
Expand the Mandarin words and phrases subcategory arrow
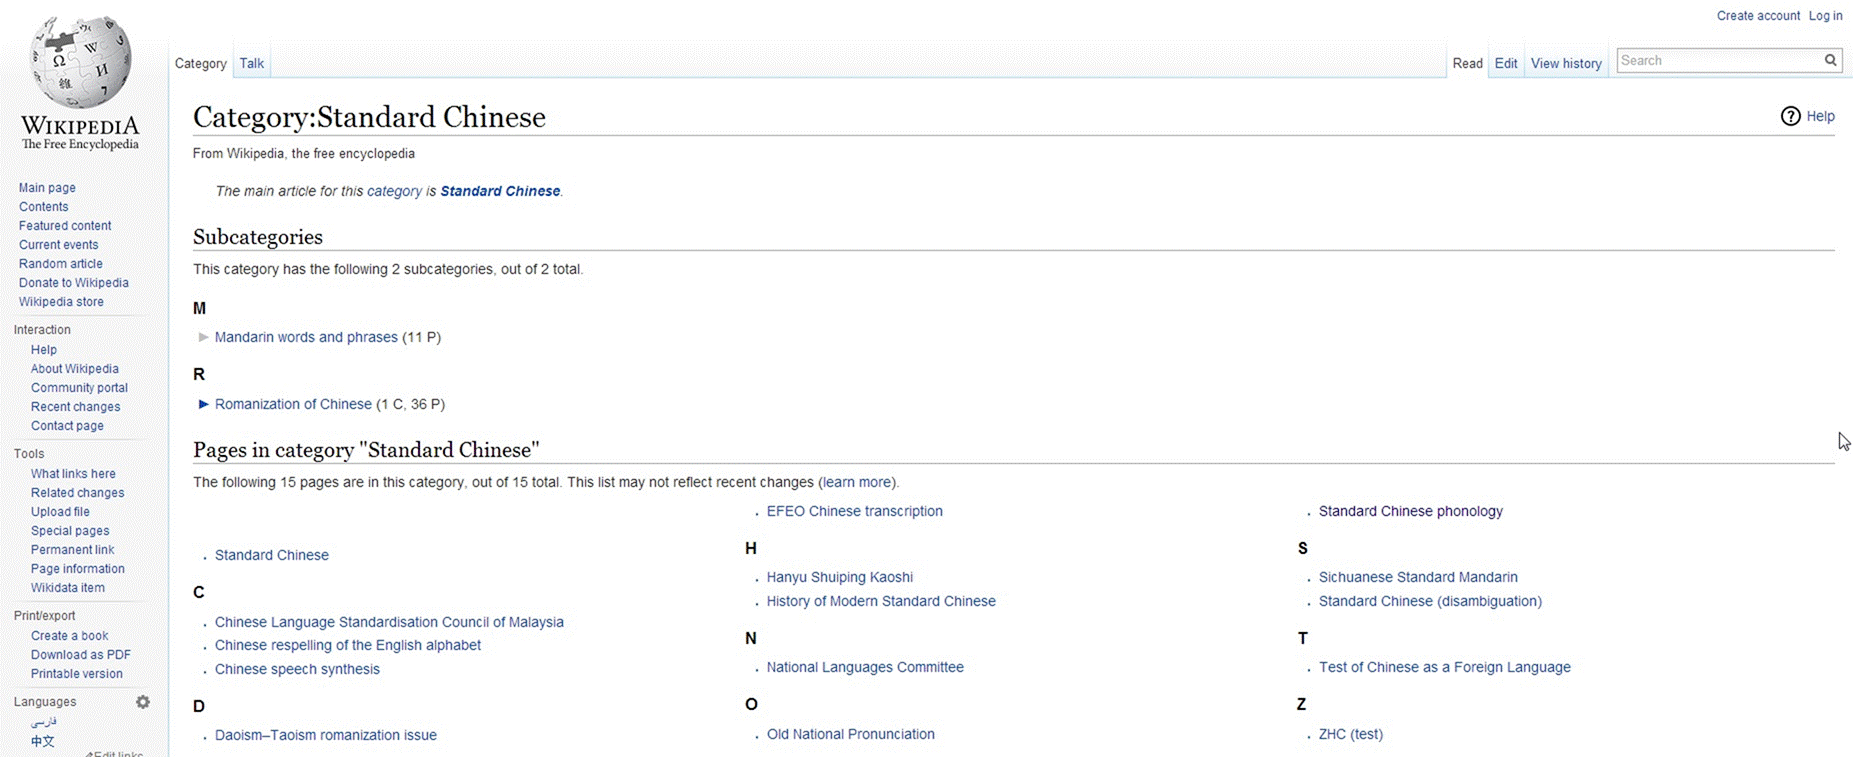pyautogui.click(x=204, y=337)
